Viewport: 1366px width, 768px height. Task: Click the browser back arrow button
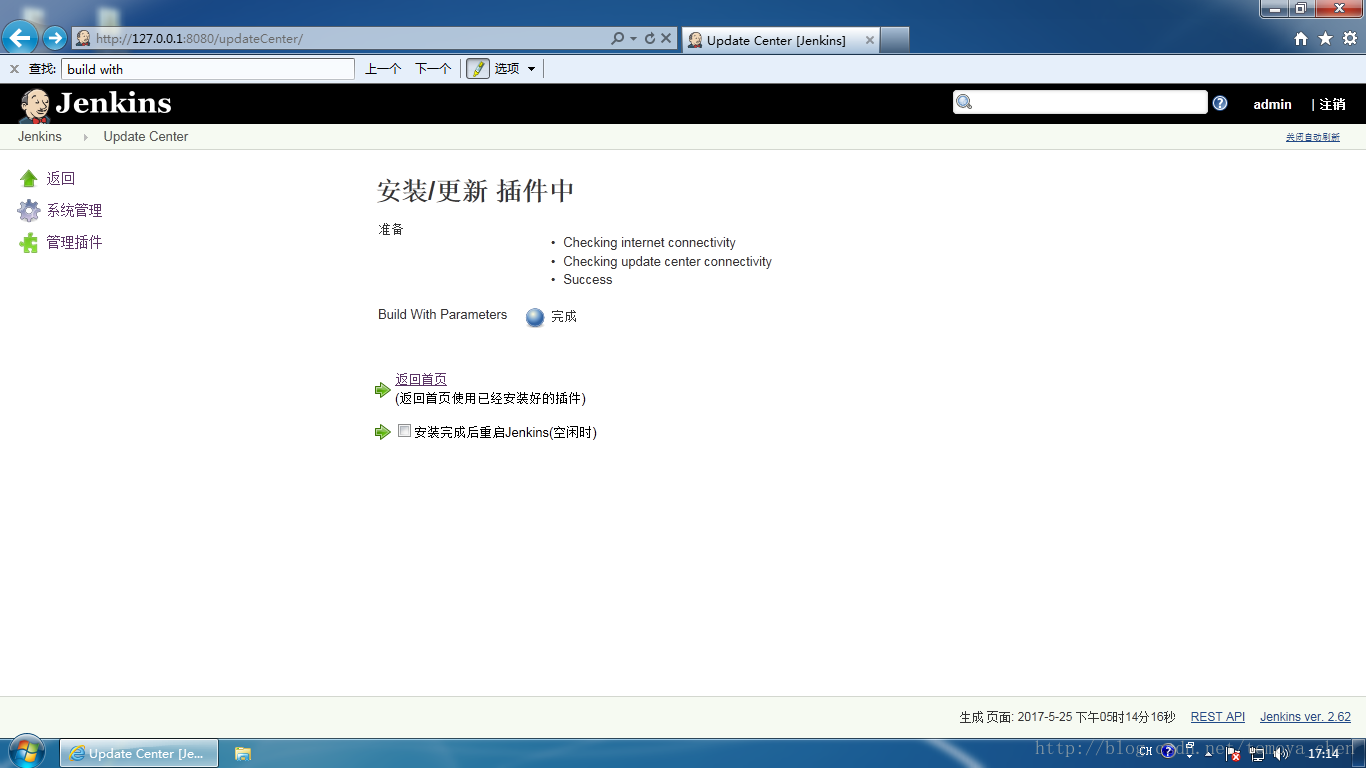pos(20,38)
